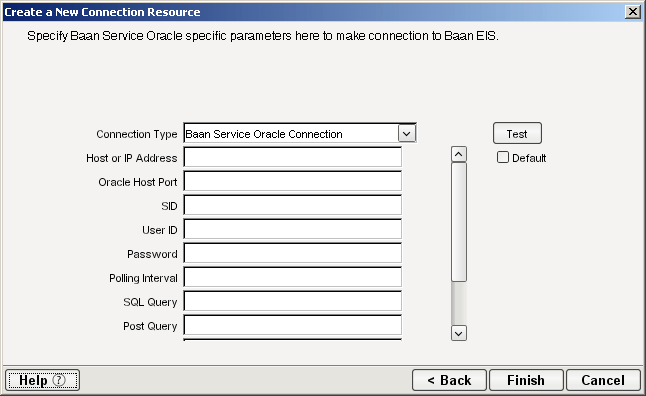Viewport: 646px width, 396px height.
Task: Click Finish to create the connection
Action: [x=526, y=380]
